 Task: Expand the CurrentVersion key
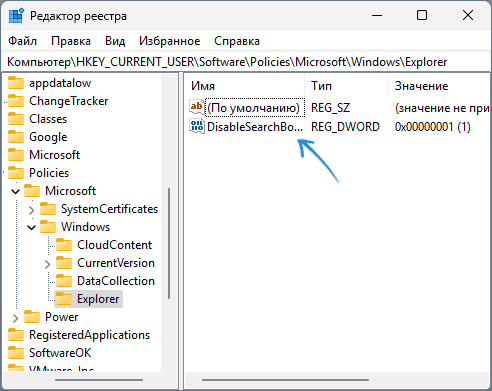coord(47,264)
